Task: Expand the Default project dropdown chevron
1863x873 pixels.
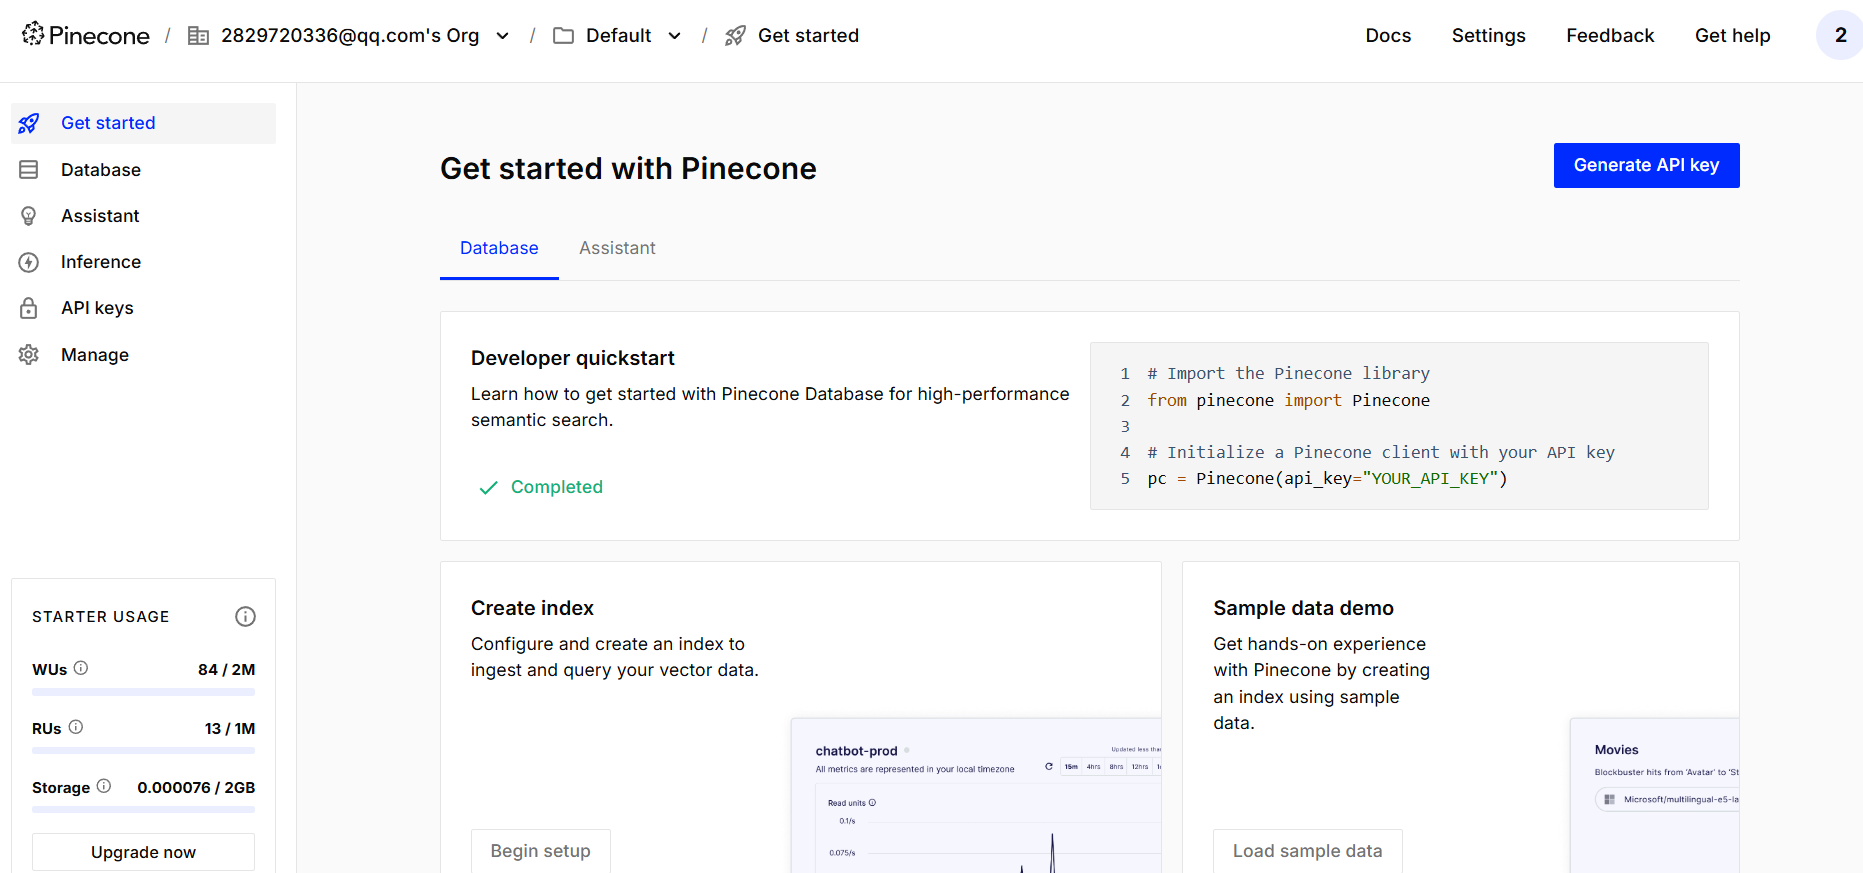Action: tap(675, 36)
